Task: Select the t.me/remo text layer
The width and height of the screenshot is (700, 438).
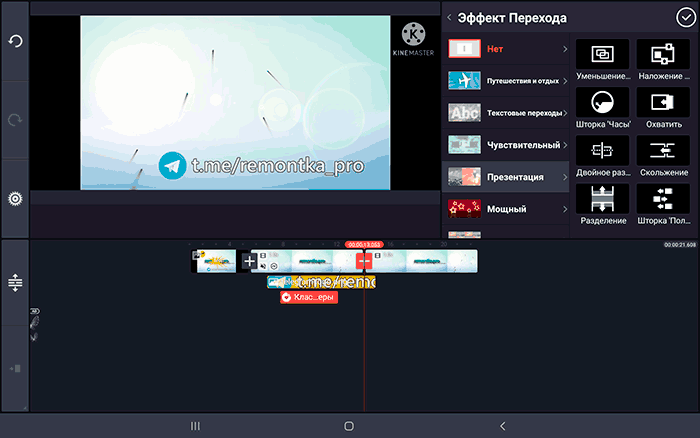Action: click(x=321, y=282)
